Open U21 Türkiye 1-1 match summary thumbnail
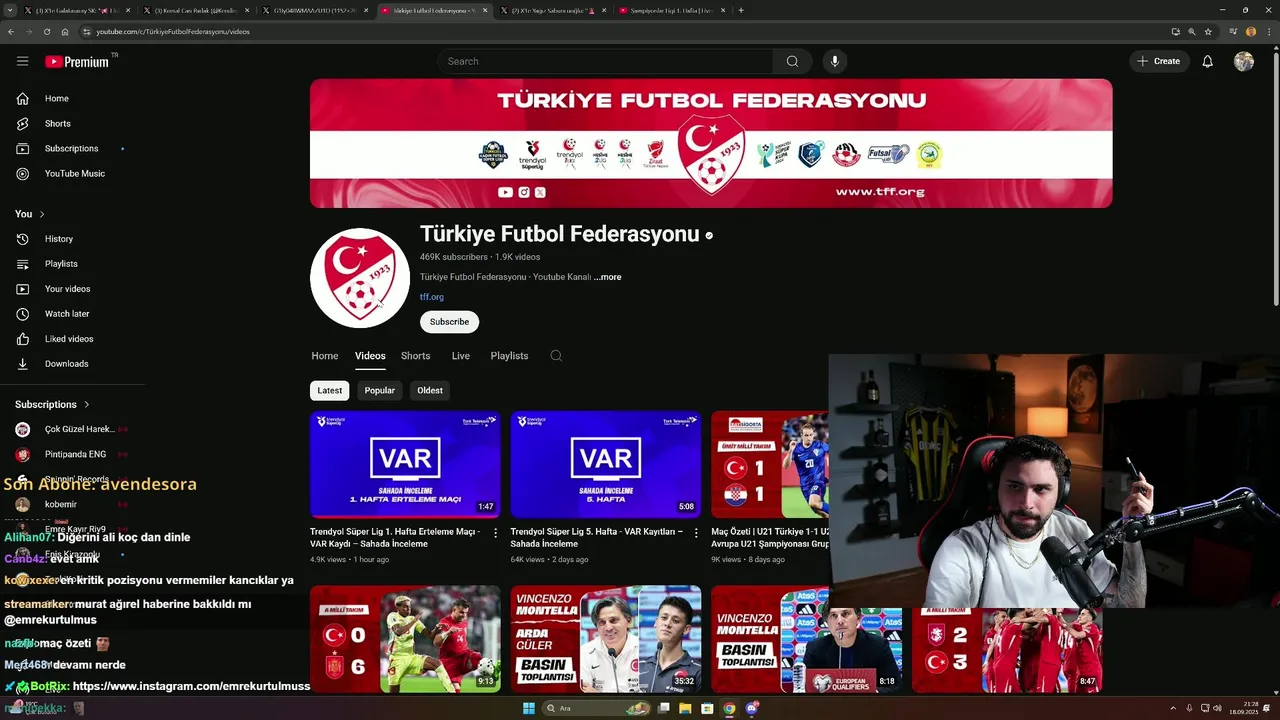 770,464
